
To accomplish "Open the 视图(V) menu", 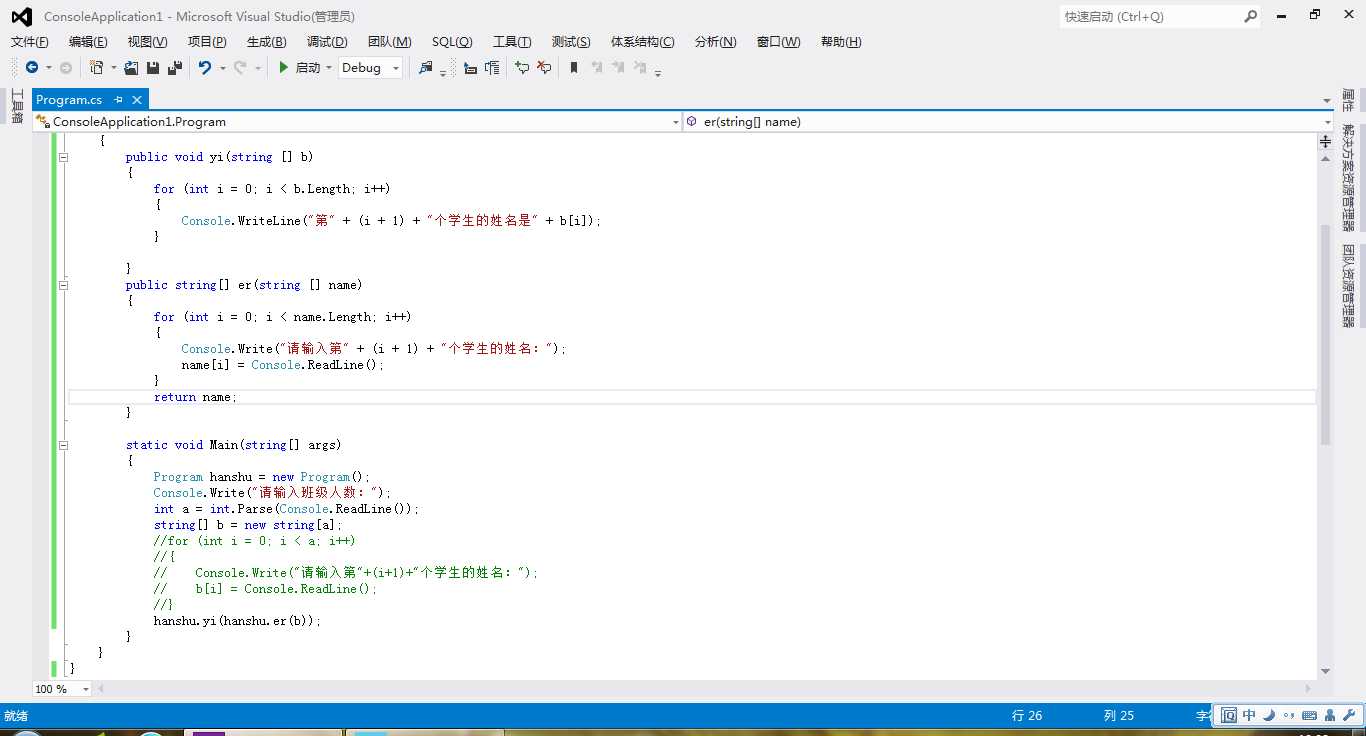I will pyautogui.click(x=147, y=41).
